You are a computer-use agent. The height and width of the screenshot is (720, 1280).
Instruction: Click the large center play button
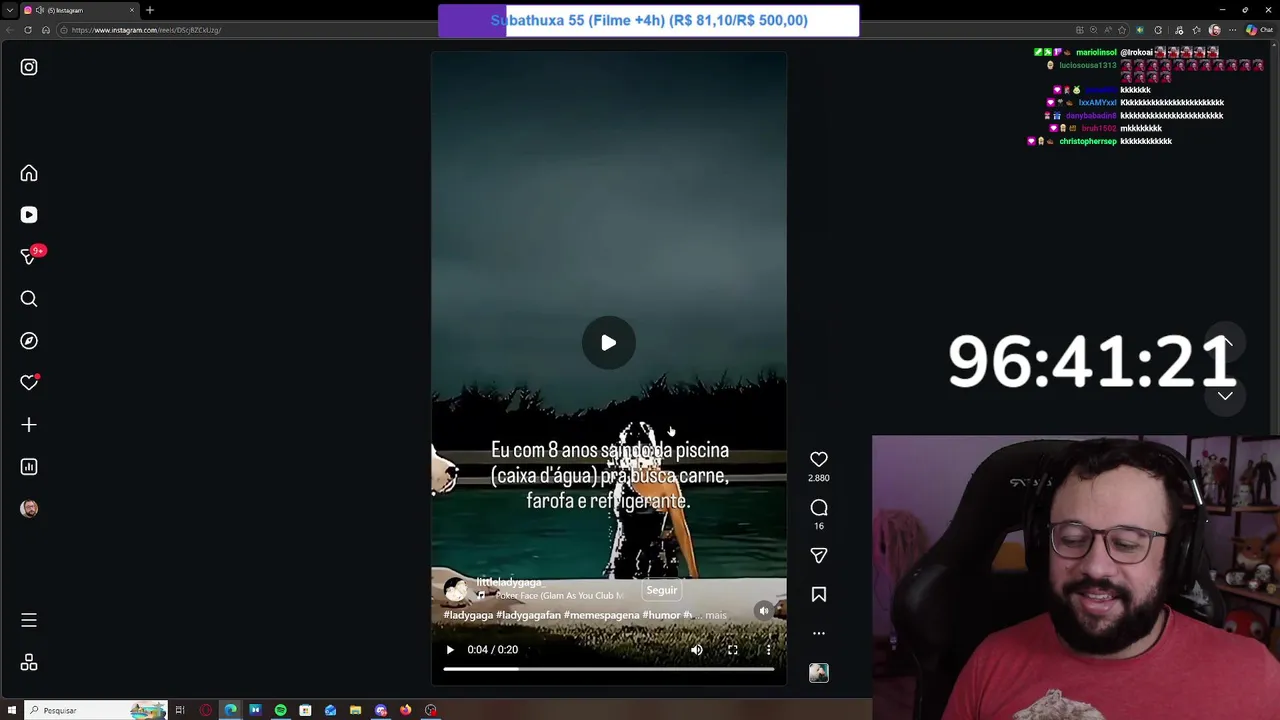tap(608, 343)
